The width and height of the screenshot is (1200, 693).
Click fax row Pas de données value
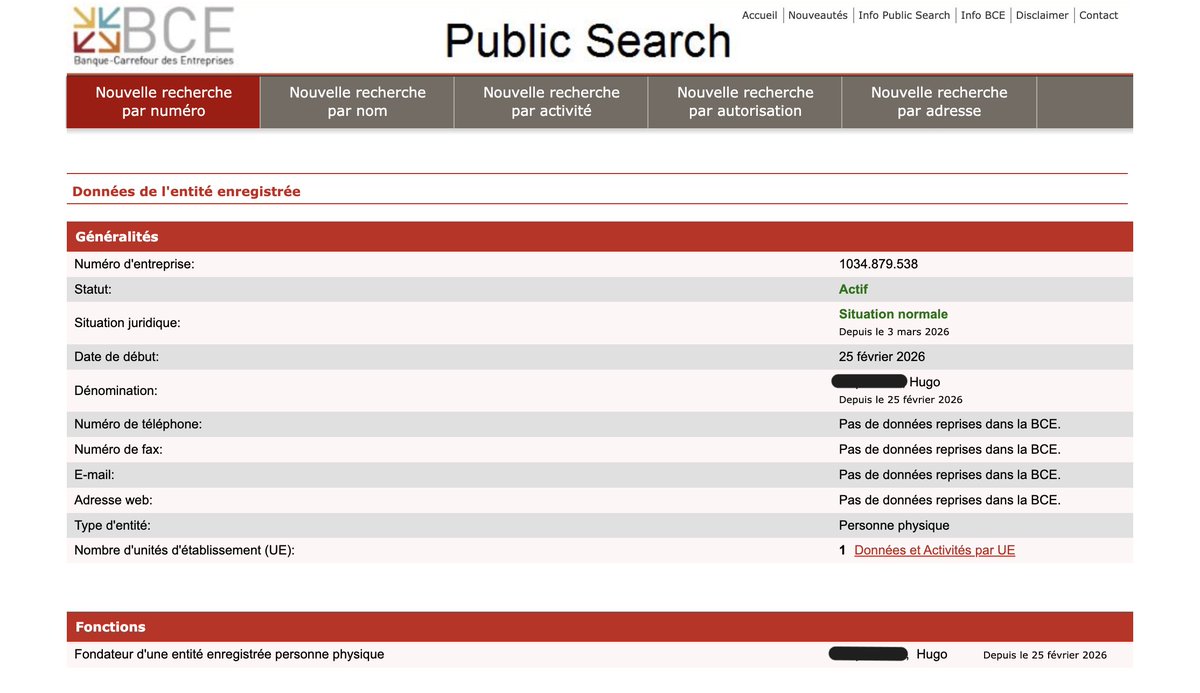pyautogui.click(x=950, y=450)
